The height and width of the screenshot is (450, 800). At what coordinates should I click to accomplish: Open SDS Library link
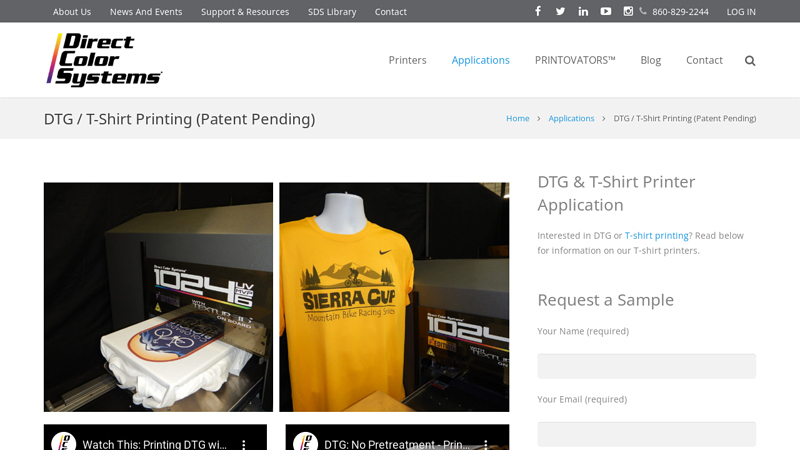[332, 12]
